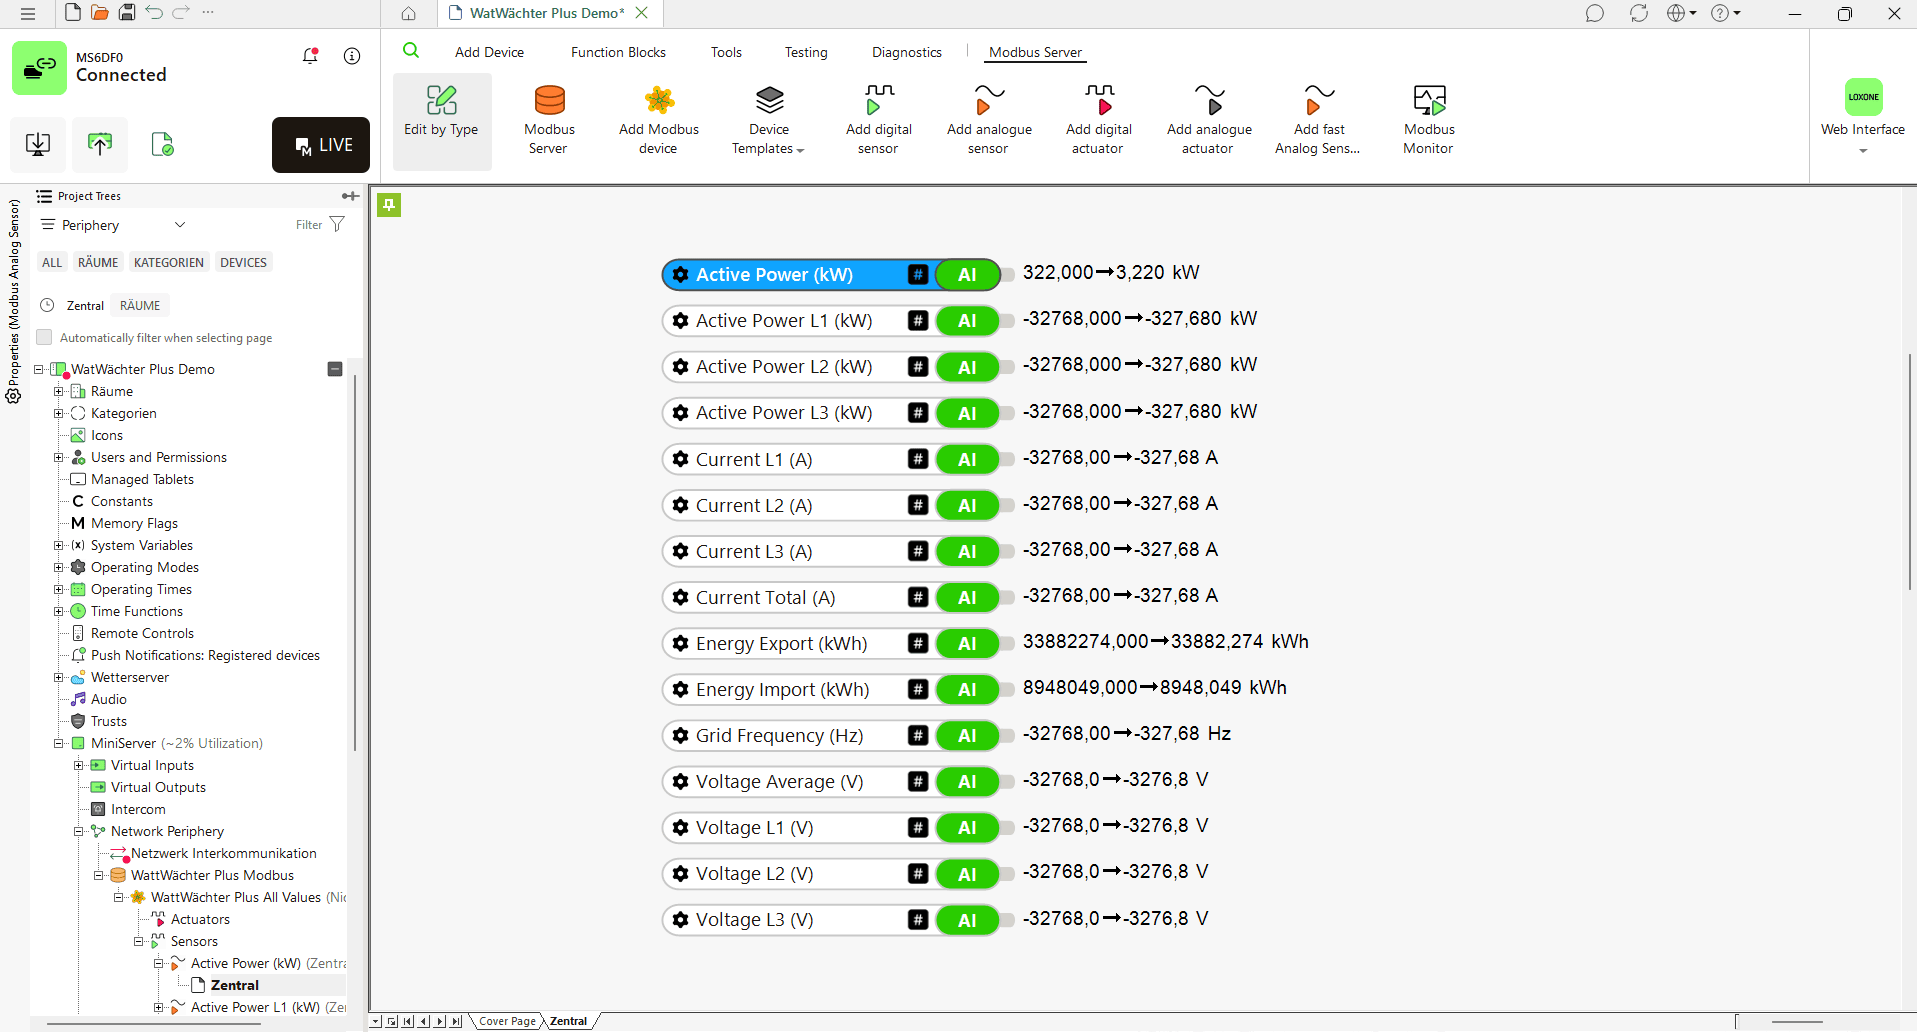Screen dimensions: 1917x1032
Task: Select ALL filter chip
Action: 52,262
